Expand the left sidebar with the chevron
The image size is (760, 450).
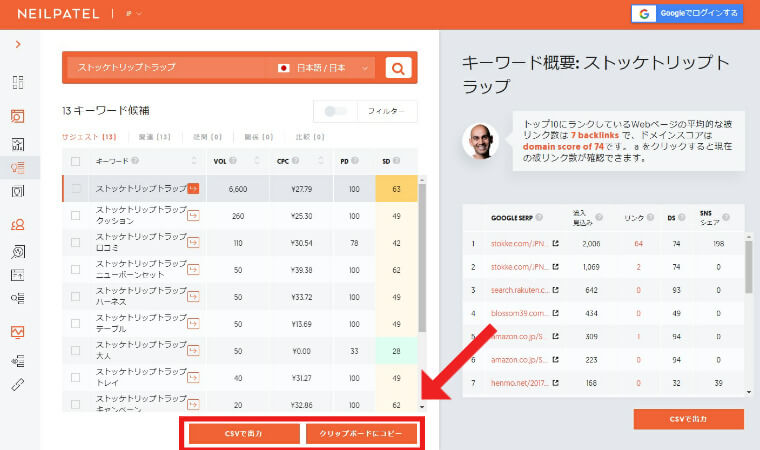coord(18,45)
